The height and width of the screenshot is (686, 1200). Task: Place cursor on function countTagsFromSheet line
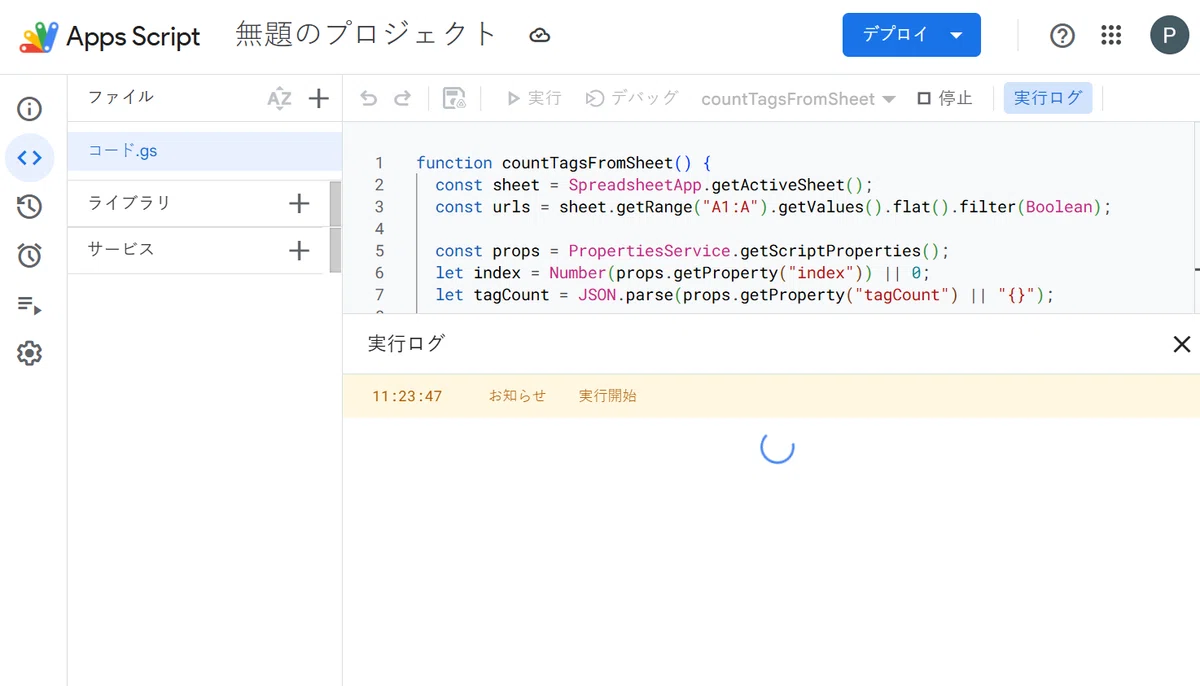click(563, 163)
